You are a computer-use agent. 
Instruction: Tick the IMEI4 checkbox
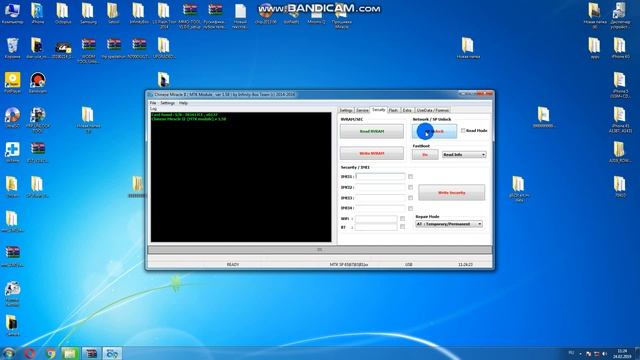click(411, 208)
